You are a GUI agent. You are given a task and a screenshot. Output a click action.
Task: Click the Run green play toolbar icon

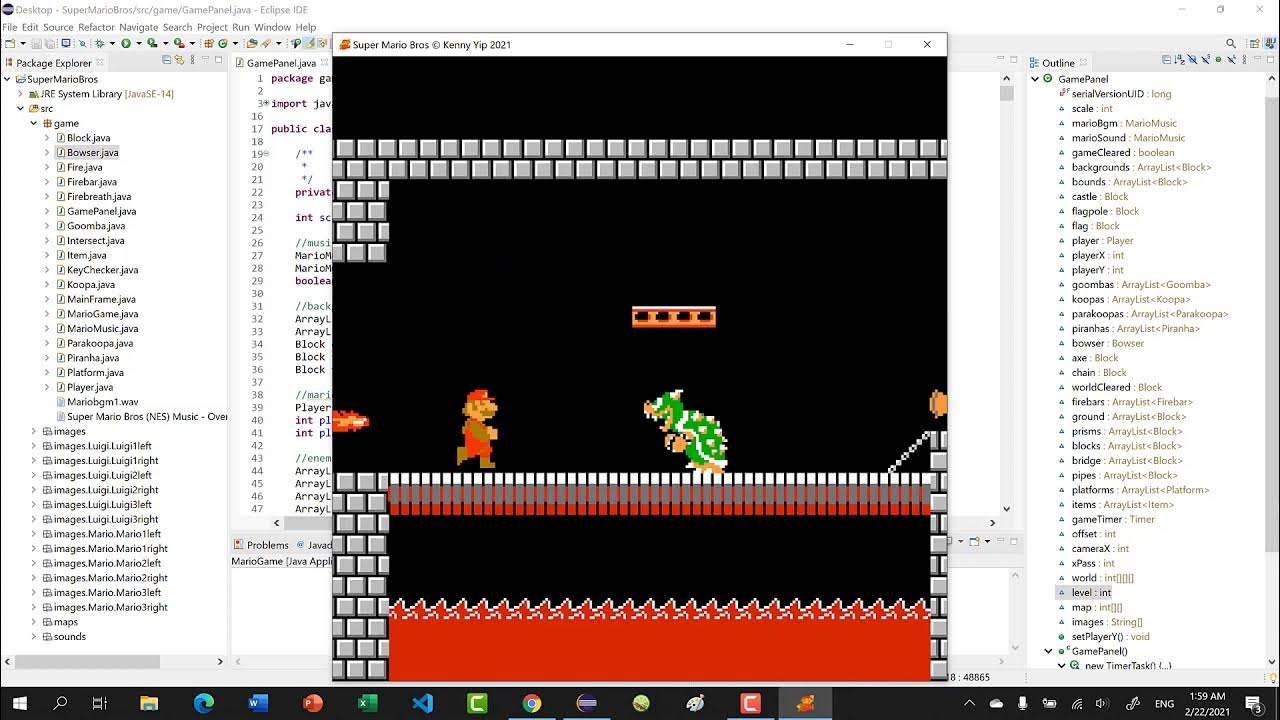pos(126,44)
